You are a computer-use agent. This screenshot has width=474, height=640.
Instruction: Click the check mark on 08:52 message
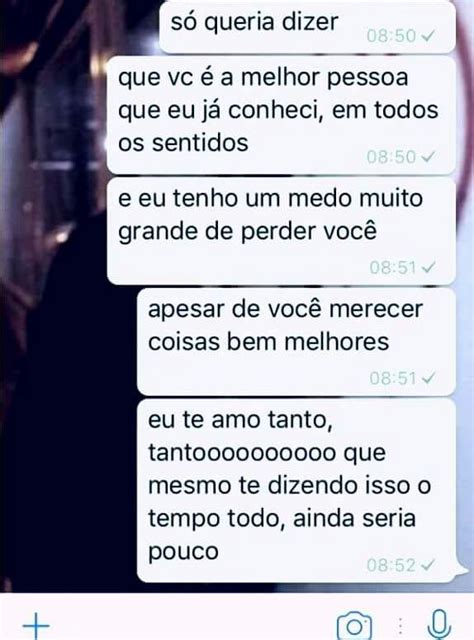tap(428, 565)
